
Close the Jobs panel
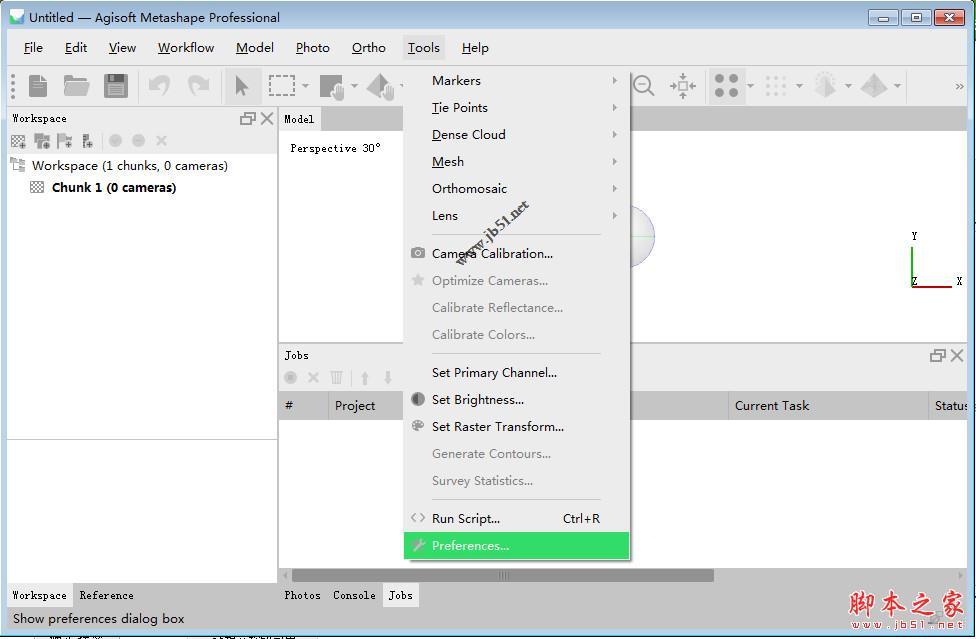click(957, 355)
